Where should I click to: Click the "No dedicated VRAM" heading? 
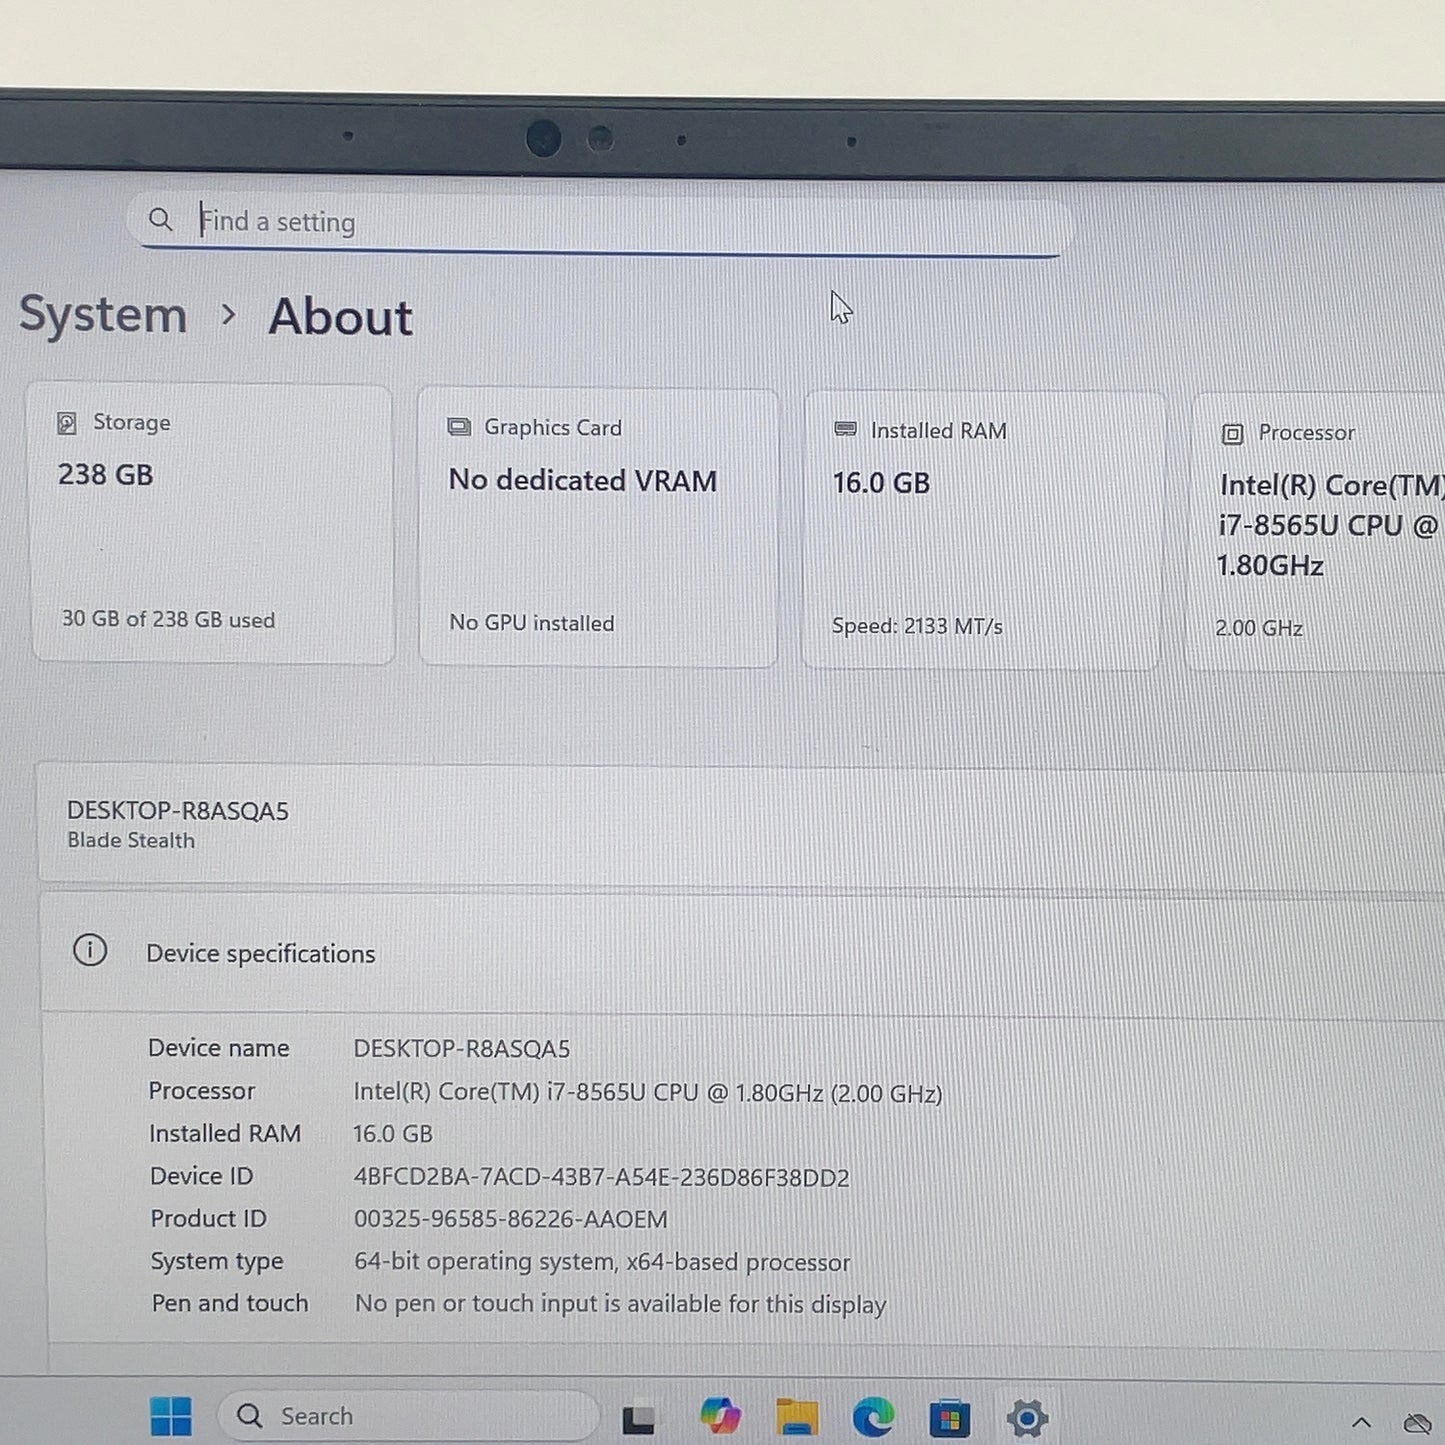pyautogui.click(x=582, y=481)
